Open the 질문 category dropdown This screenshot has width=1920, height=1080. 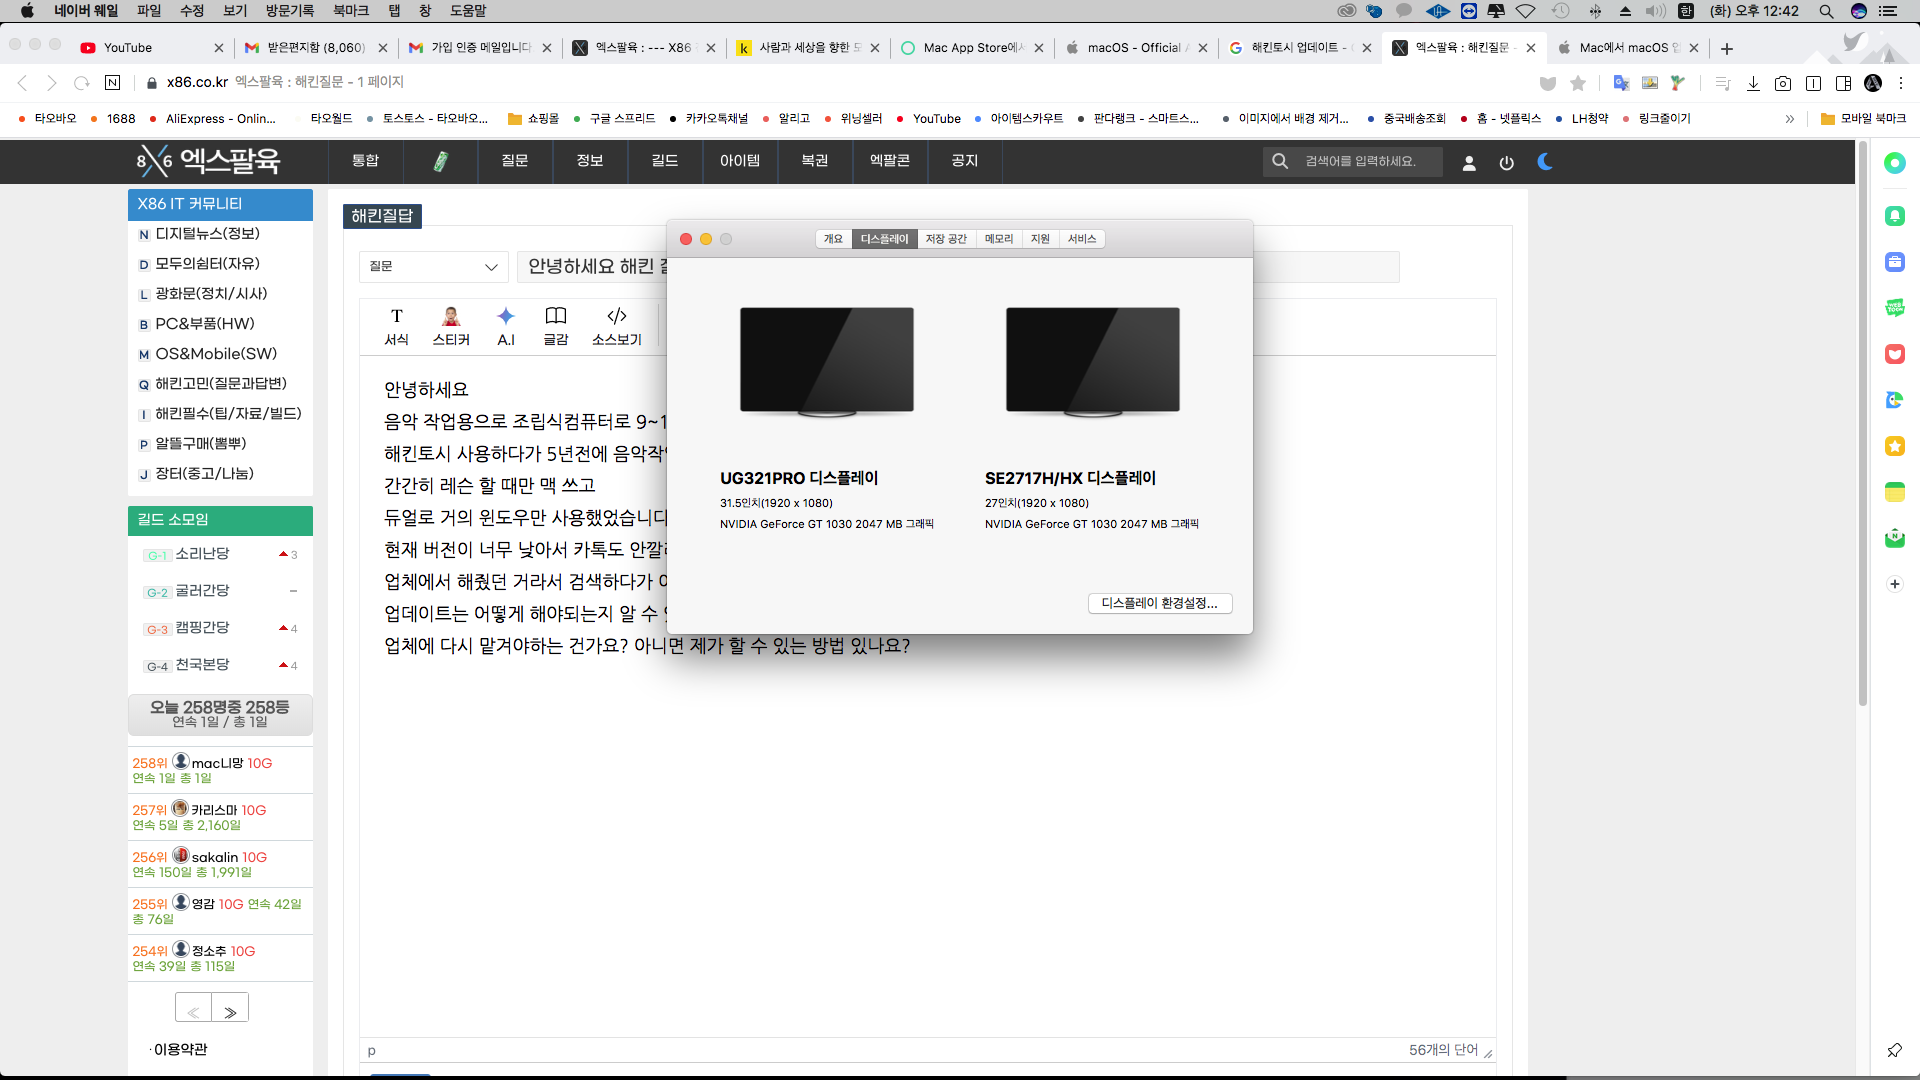tap(433, 267)
